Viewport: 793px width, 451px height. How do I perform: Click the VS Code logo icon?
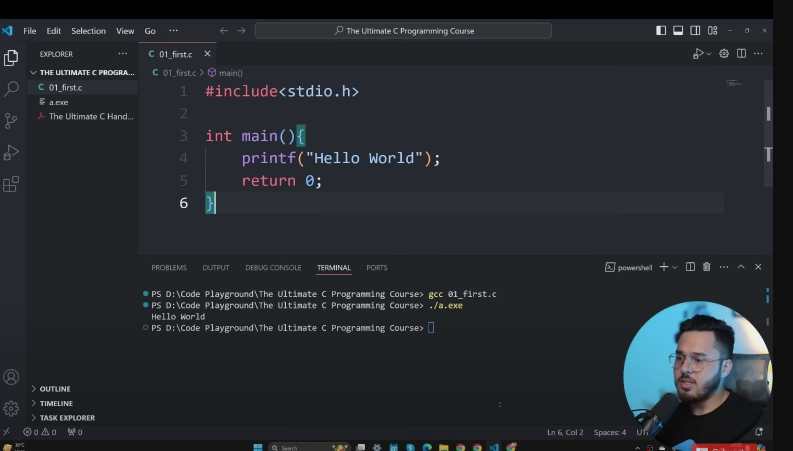pos(7,31)
